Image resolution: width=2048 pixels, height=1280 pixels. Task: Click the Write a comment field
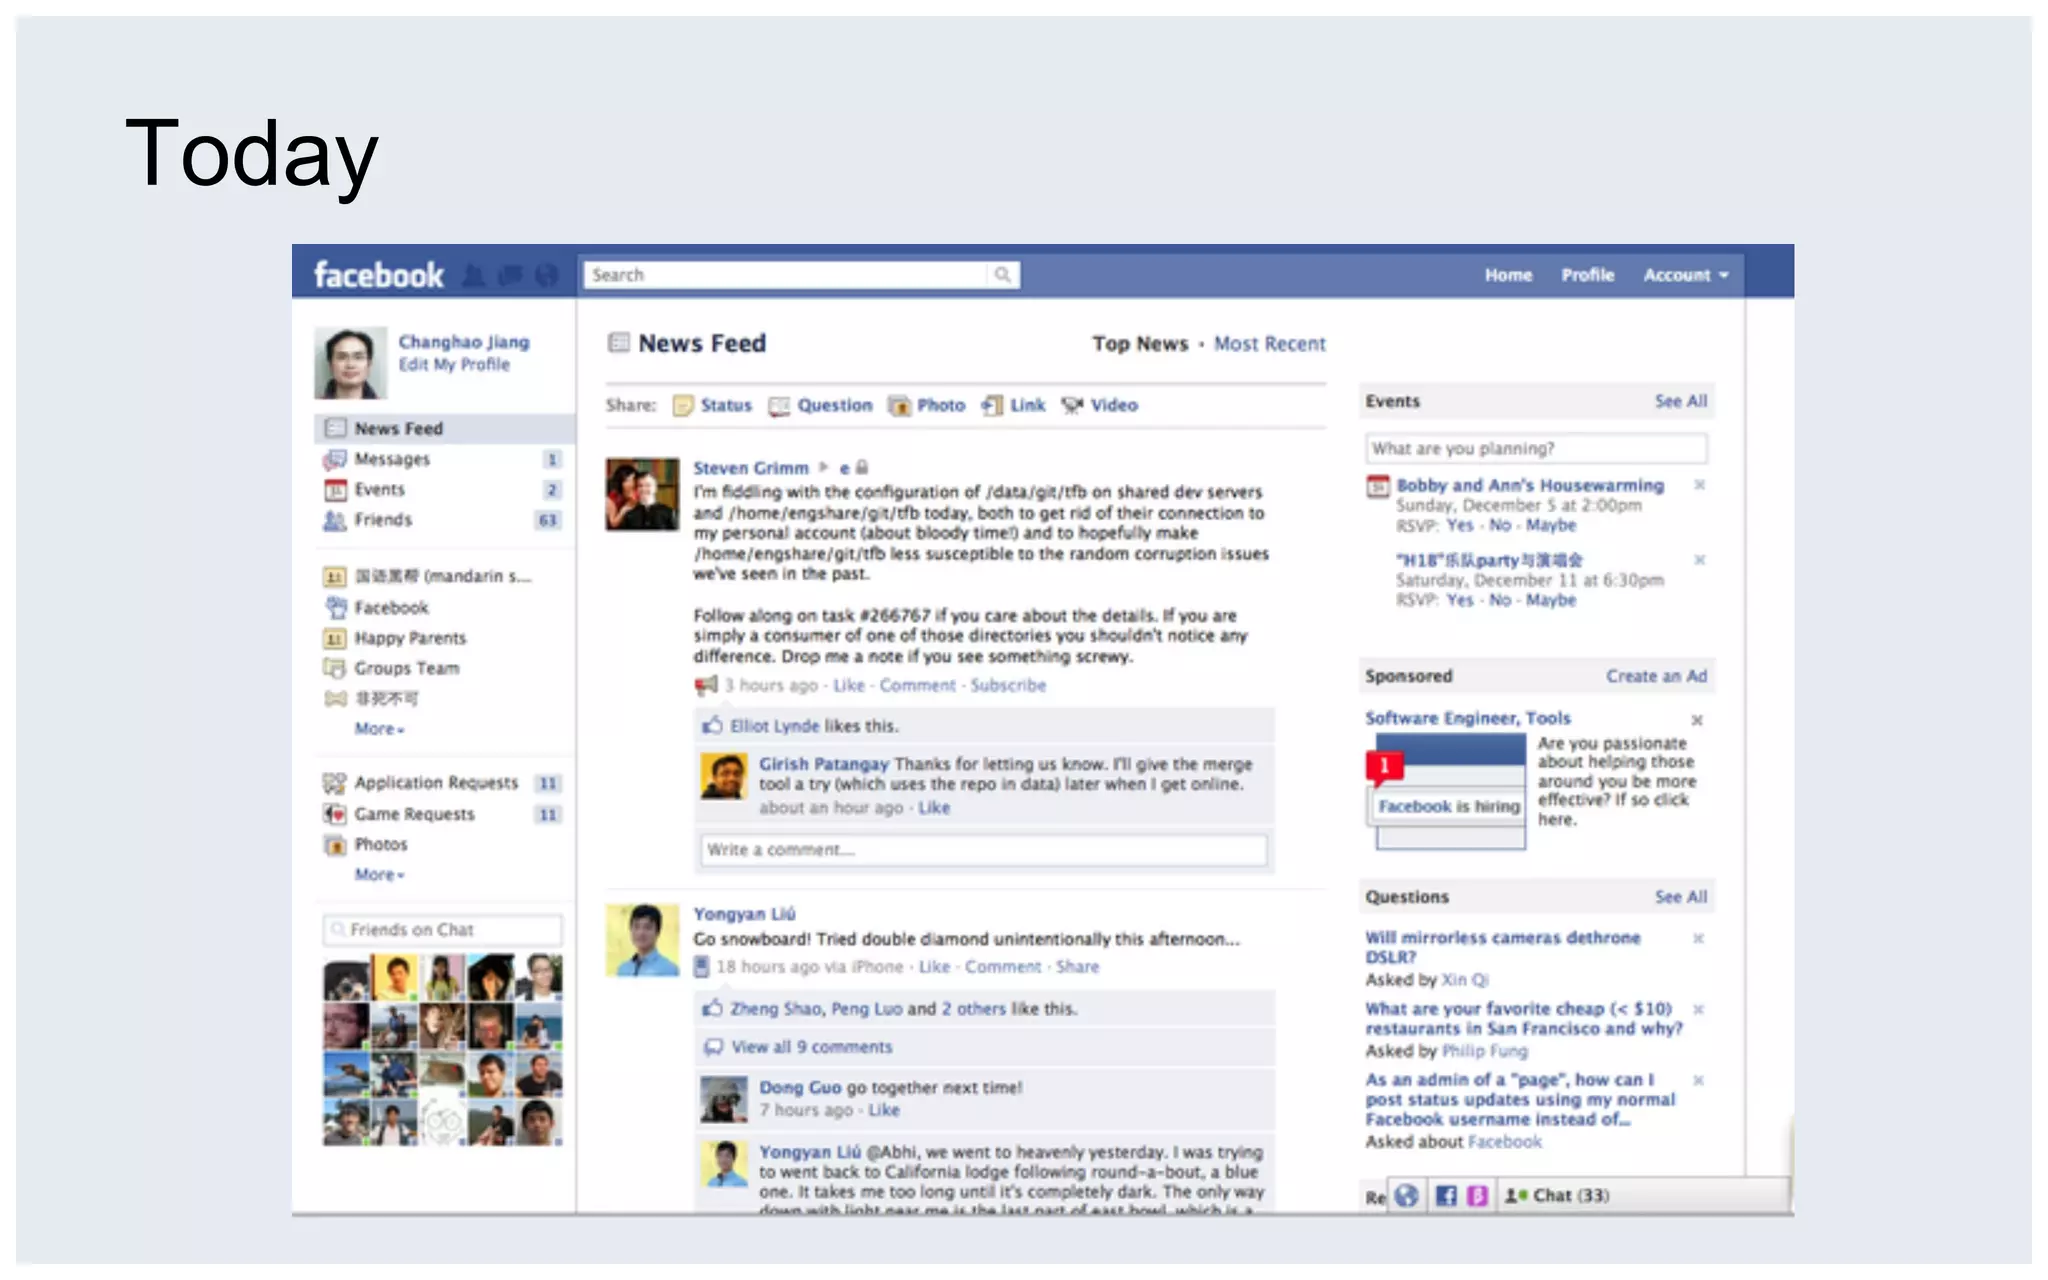(983, 850)
